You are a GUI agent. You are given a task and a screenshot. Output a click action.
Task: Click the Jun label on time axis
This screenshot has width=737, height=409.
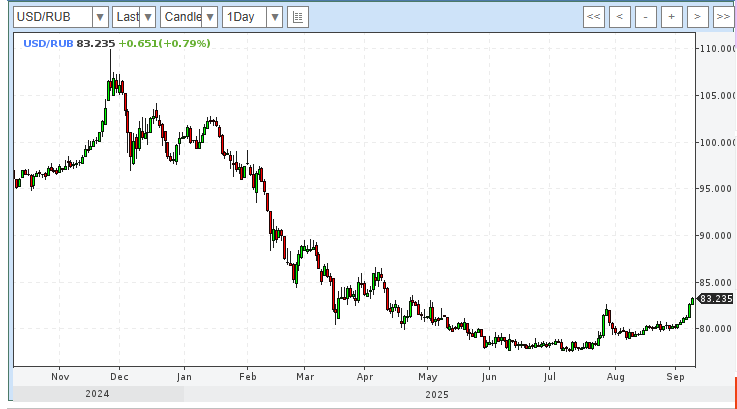489,377
